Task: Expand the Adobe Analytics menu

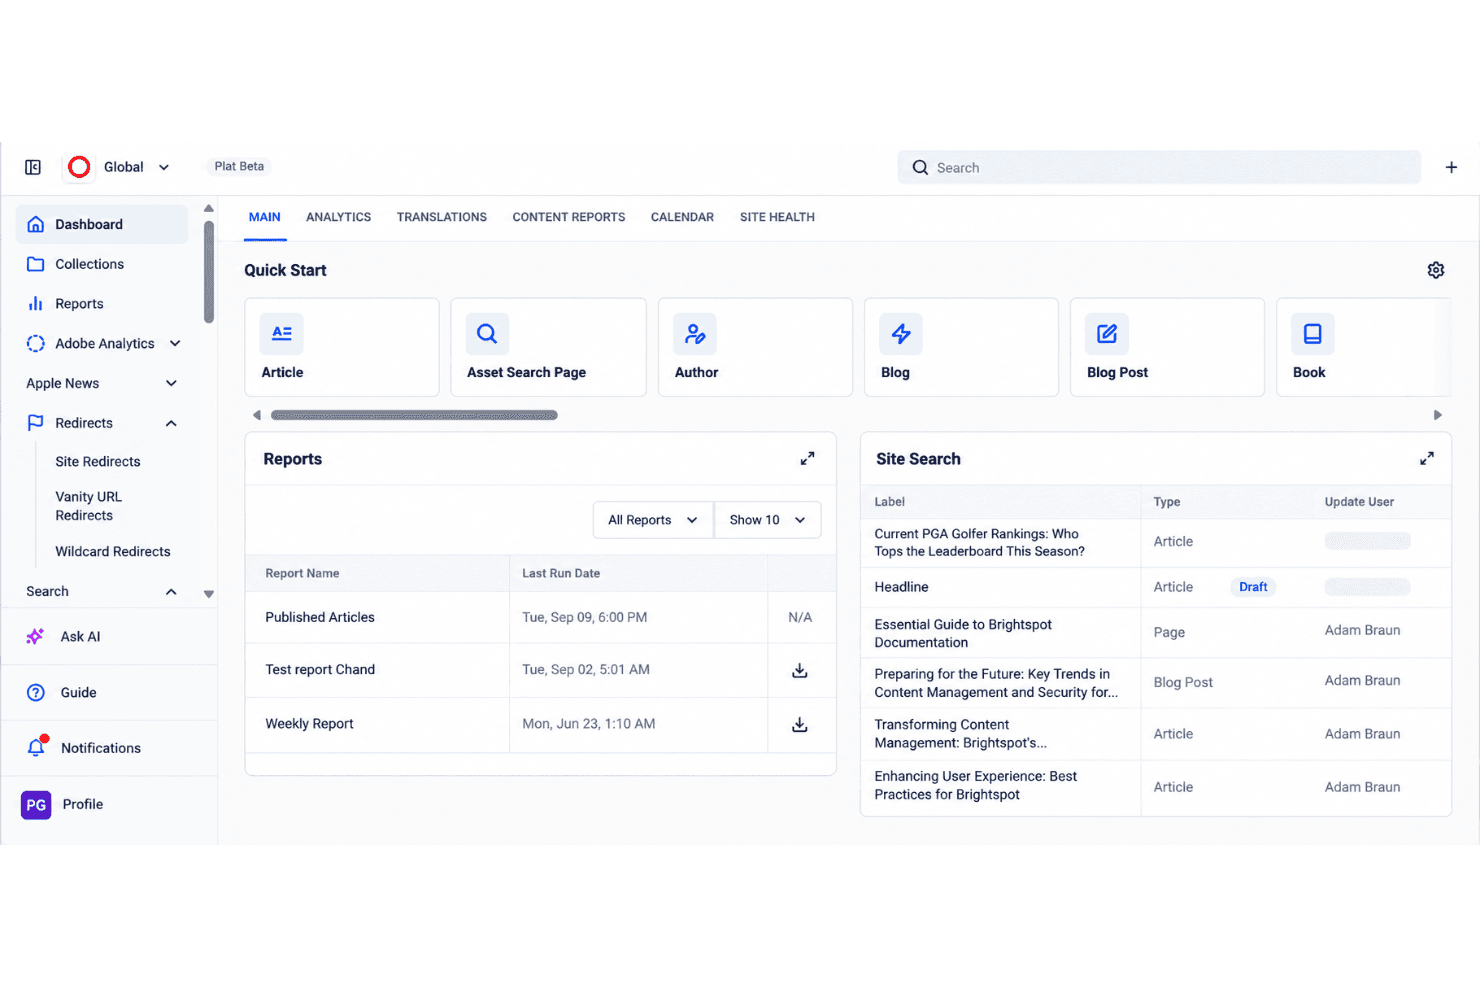Action: [x=176, y=343]
